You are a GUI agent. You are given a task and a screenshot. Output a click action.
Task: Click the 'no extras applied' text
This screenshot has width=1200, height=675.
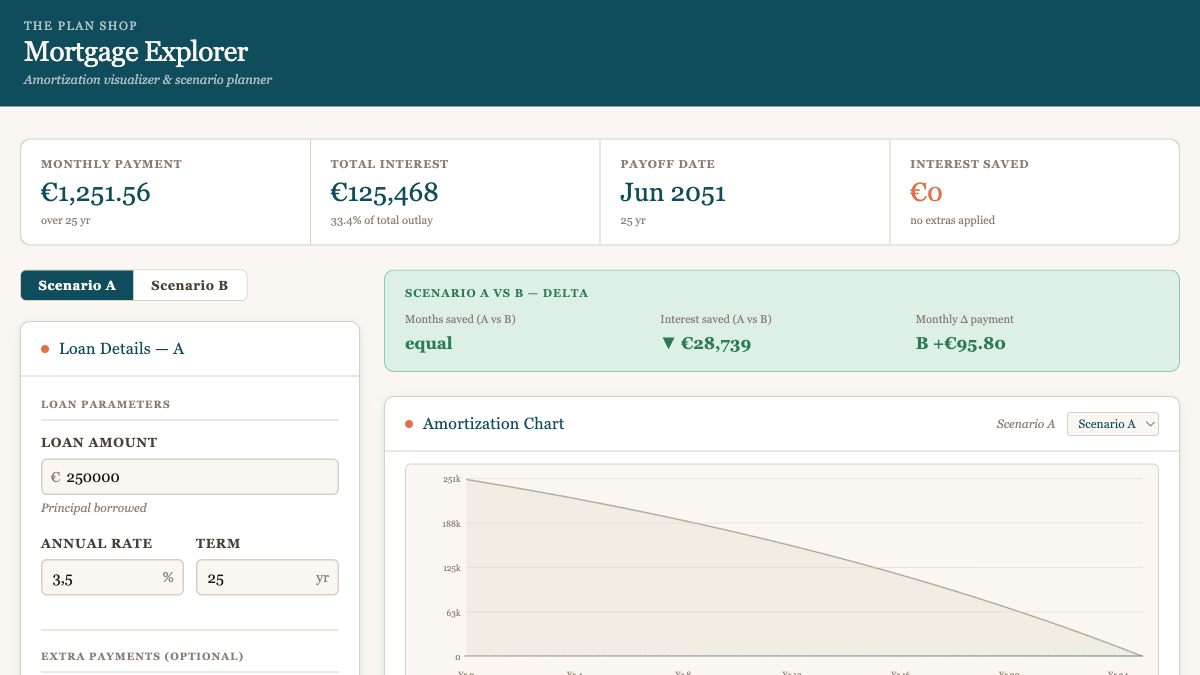pos(952,220)
